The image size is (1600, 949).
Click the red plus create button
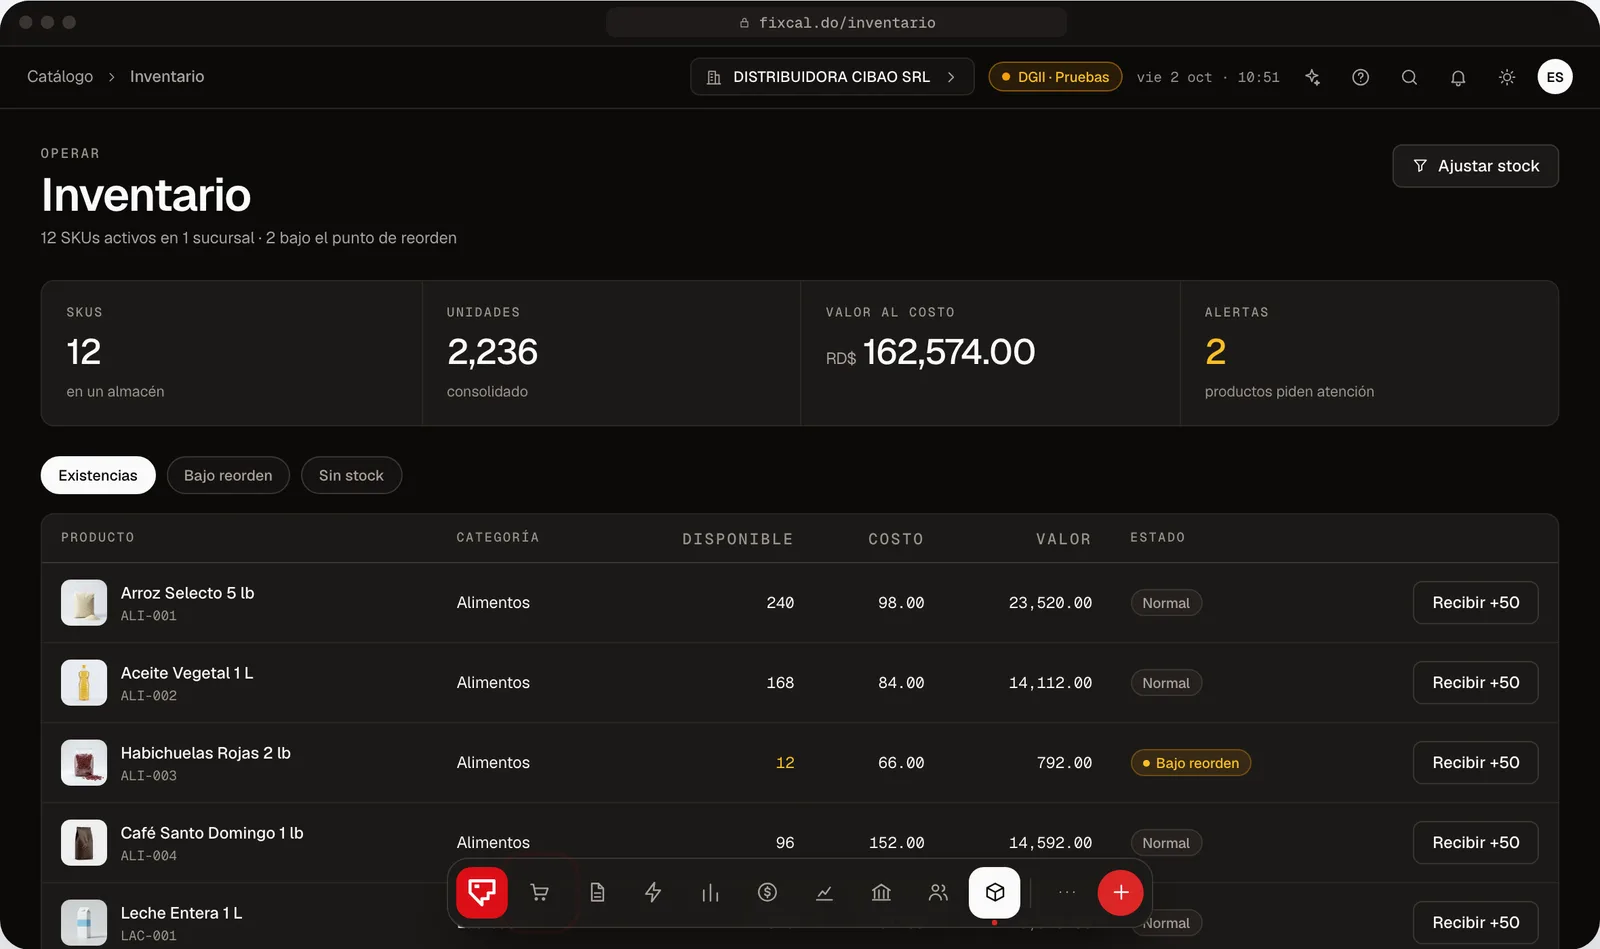pyautogui.click(x=1121, y=892)
